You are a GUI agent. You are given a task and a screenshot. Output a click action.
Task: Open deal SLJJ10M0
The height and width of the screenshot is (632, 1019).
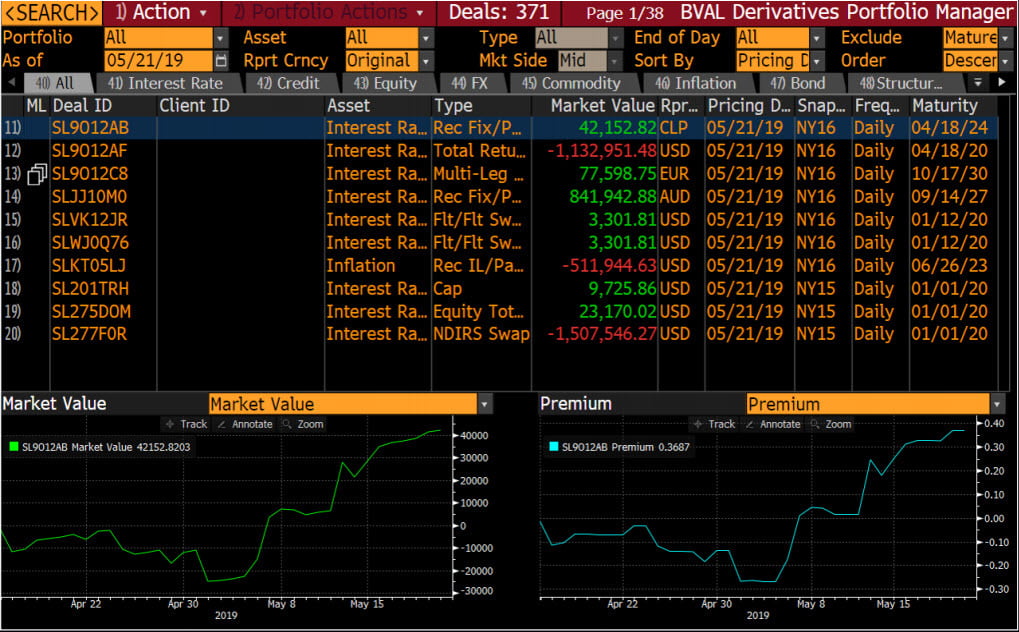coord(90,197)
